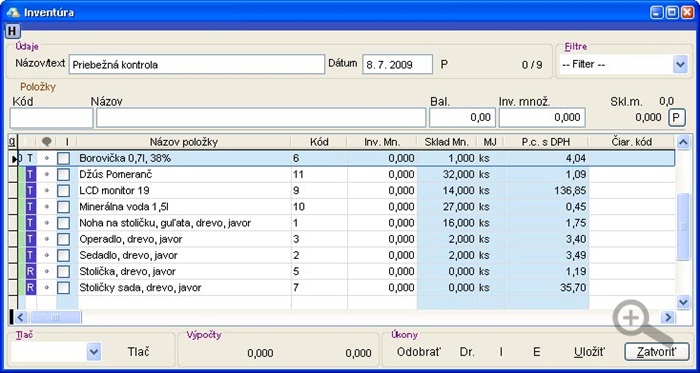Click the grid scroll left arrow
The width and height of the screenshot is (700, 373).
point(21,318)
